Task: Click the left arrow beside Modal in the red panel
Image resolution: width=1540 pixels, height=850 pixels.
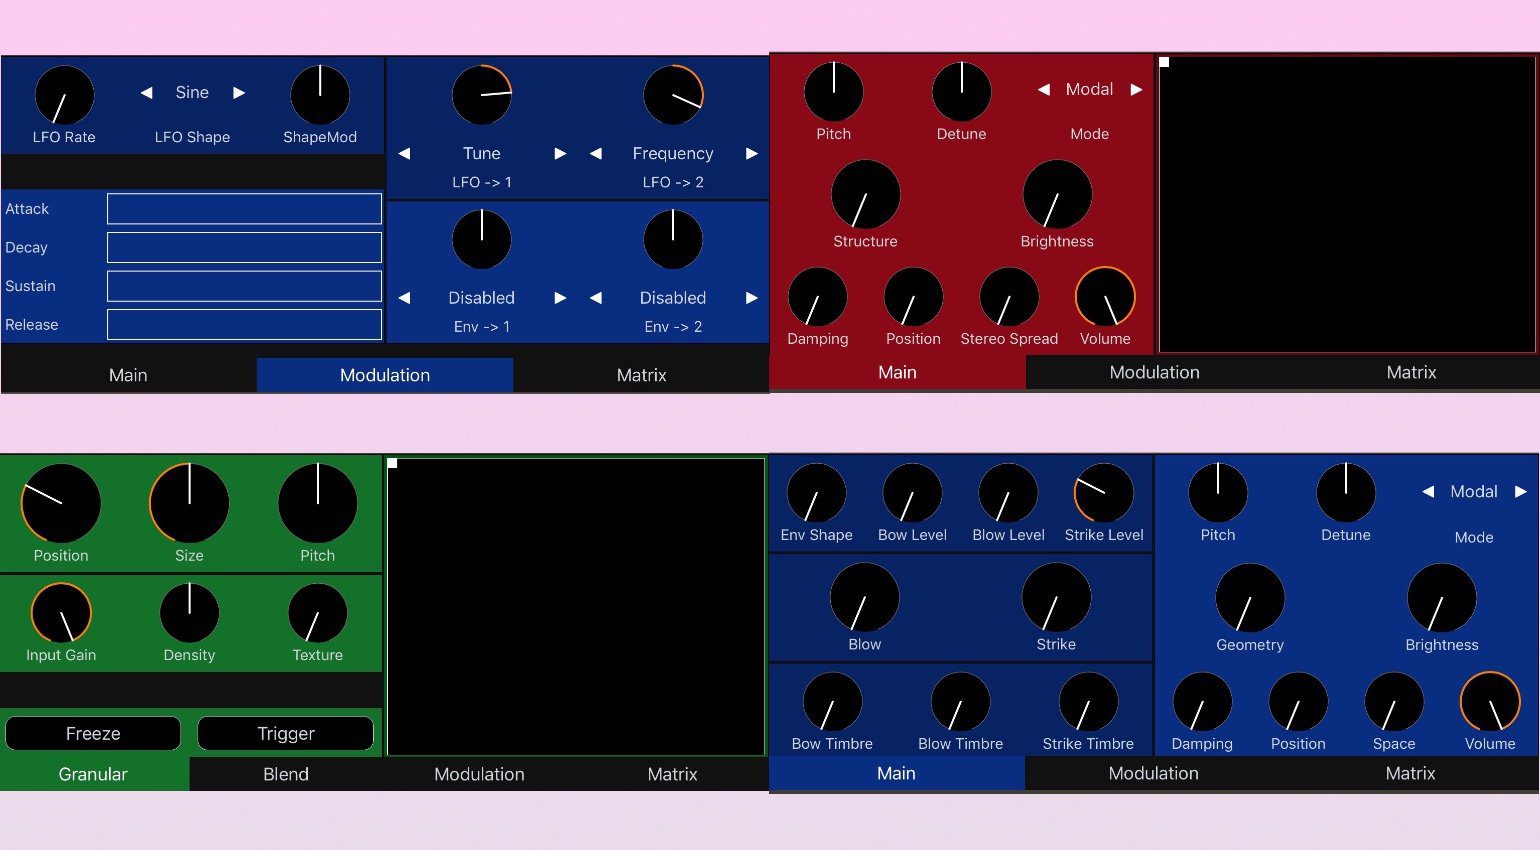Action: 1044,90
